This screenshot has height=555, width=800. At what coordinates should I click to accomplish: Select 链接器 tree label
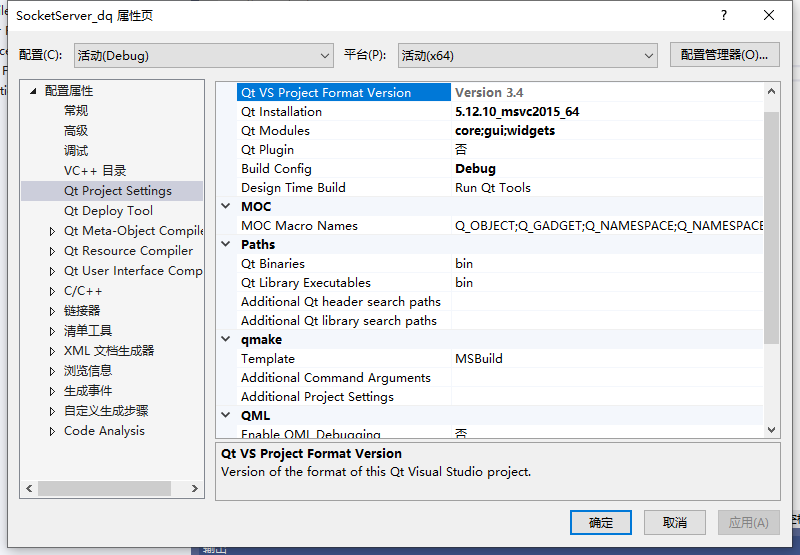click(82, 311)
